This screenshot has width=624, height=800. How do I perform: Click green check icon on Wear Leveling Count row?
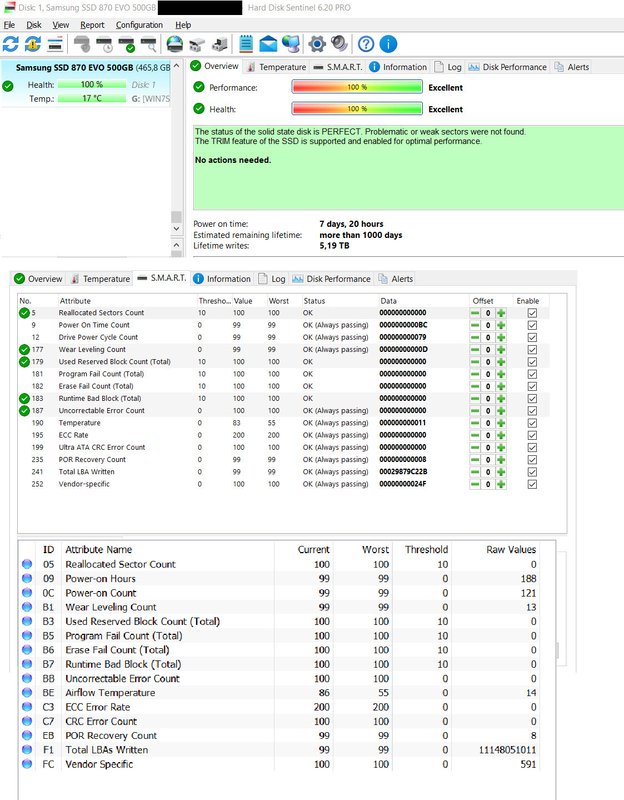(24, 349)
